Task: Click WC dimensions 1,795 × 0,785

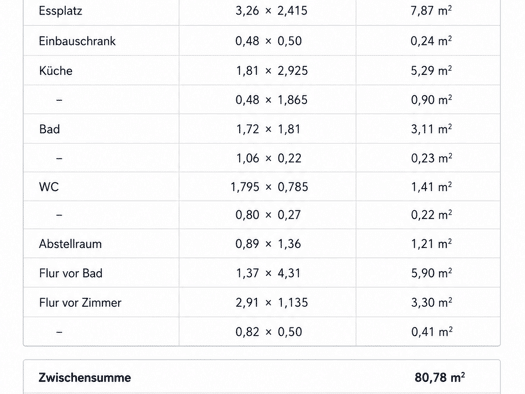Action: tap(270, 187)
